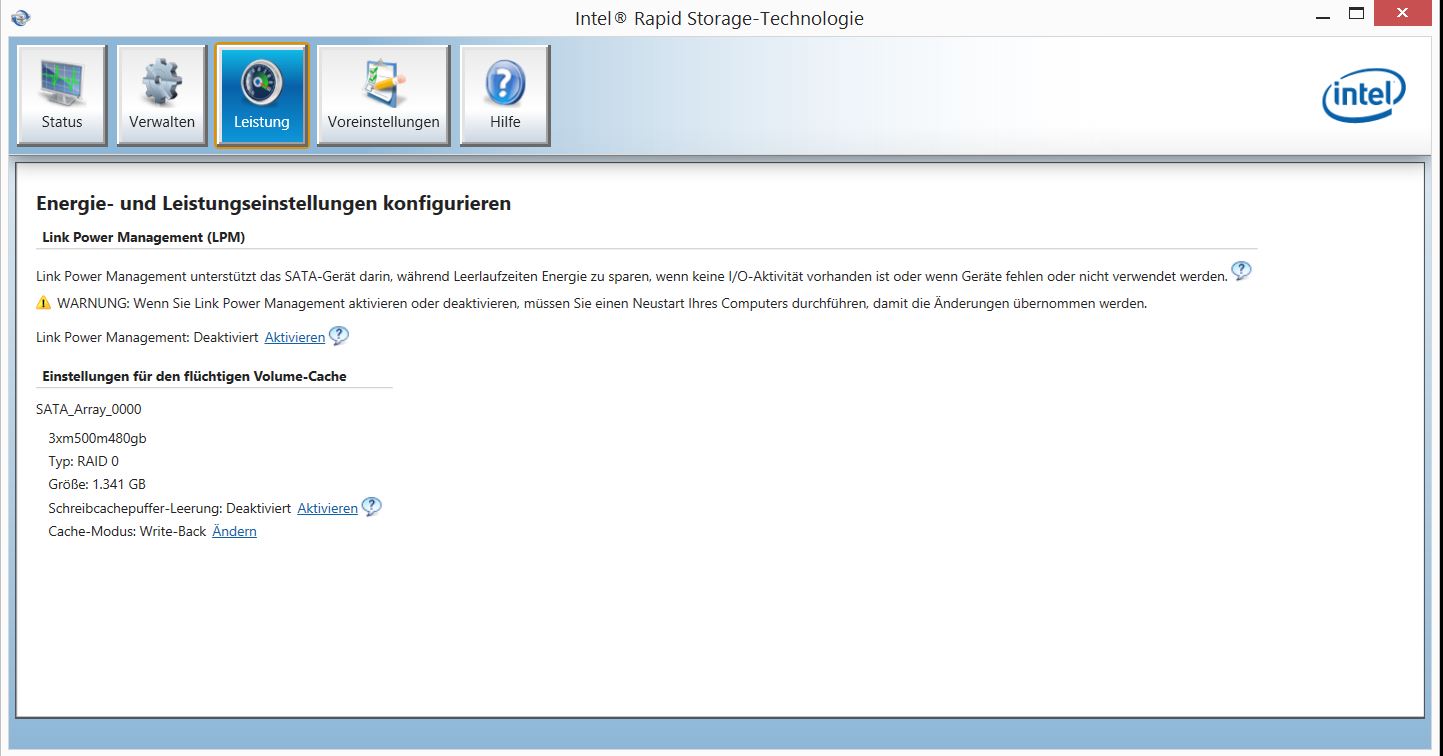Open the Status tab

(x=62, y=96)
